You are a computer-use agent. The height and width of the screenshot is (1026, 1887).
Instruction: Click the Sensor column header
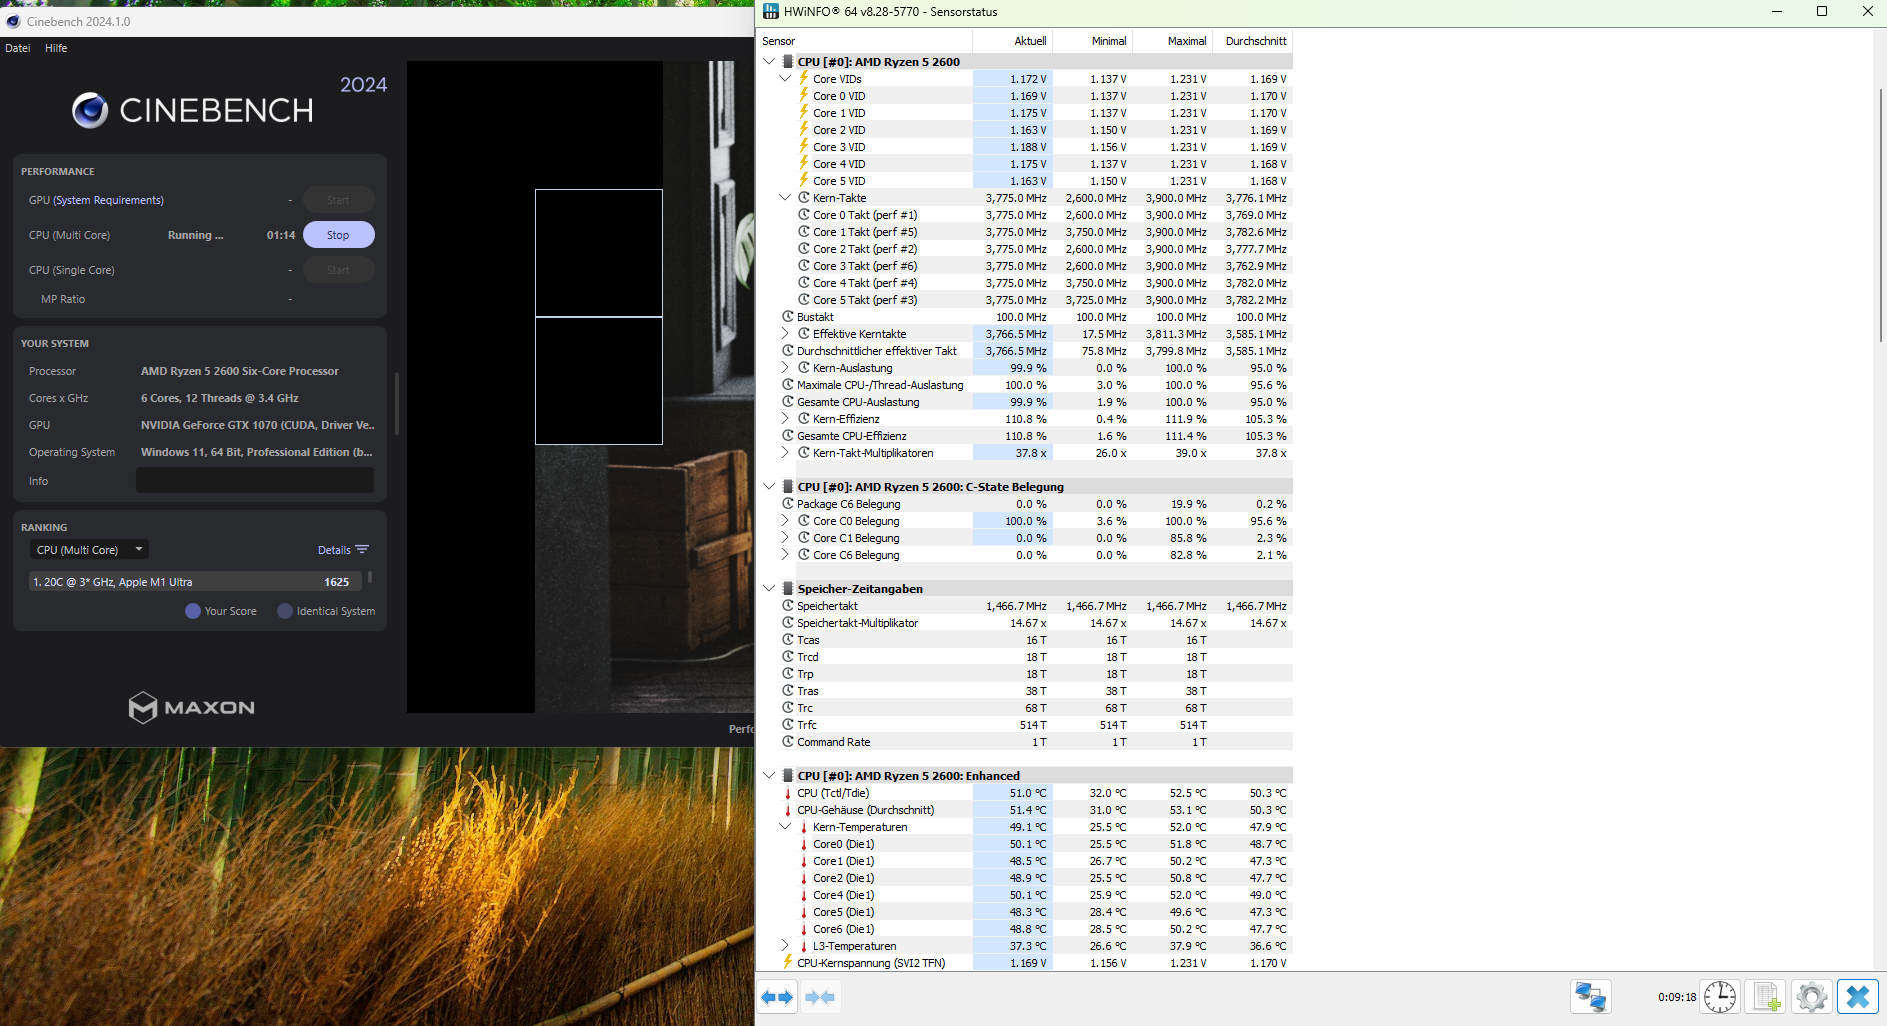[864, 41]
